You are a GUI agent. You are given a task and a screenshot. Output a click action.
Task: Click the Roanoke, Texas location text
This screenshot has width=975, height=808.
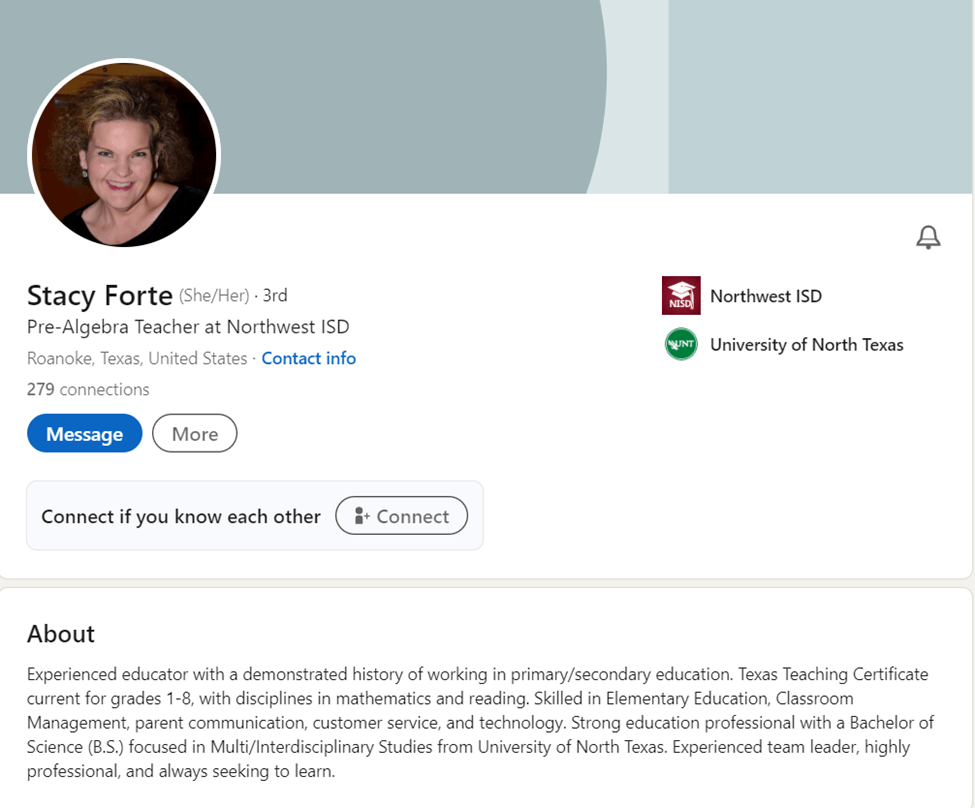[137, 358]
